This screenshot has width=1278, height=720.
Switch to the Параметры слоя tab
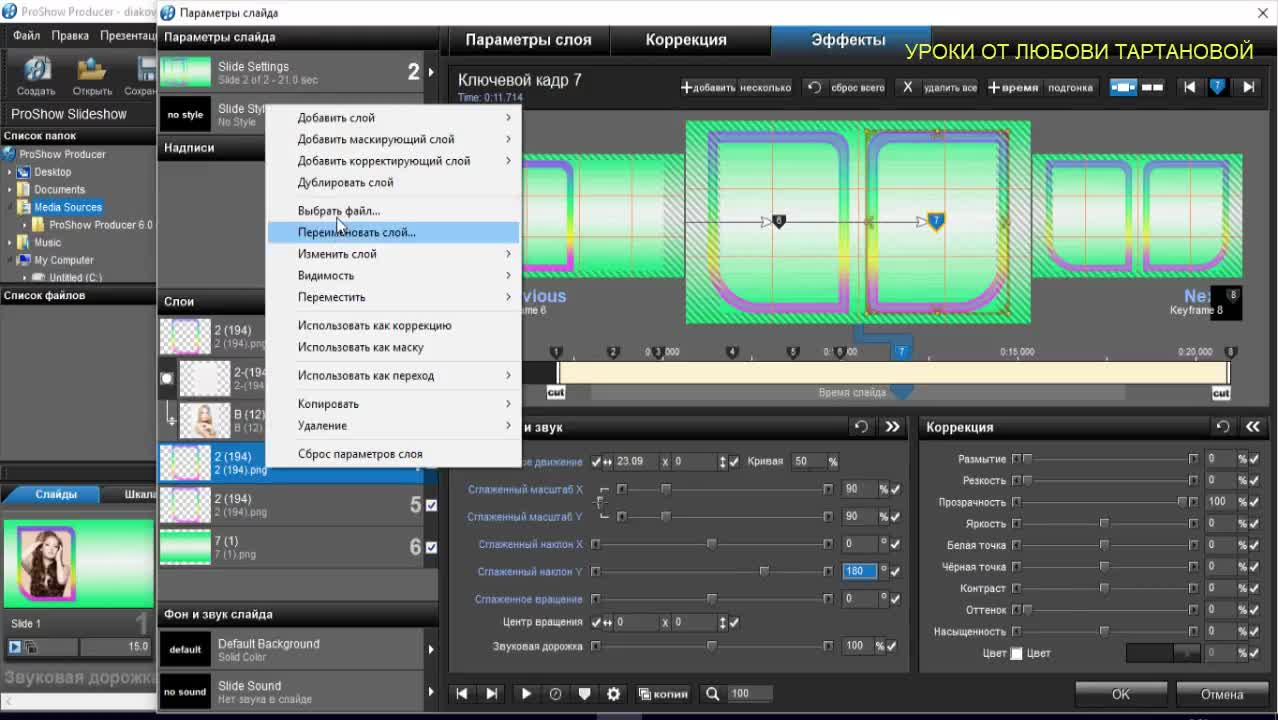pyautogui.click(x=528, y=40)
